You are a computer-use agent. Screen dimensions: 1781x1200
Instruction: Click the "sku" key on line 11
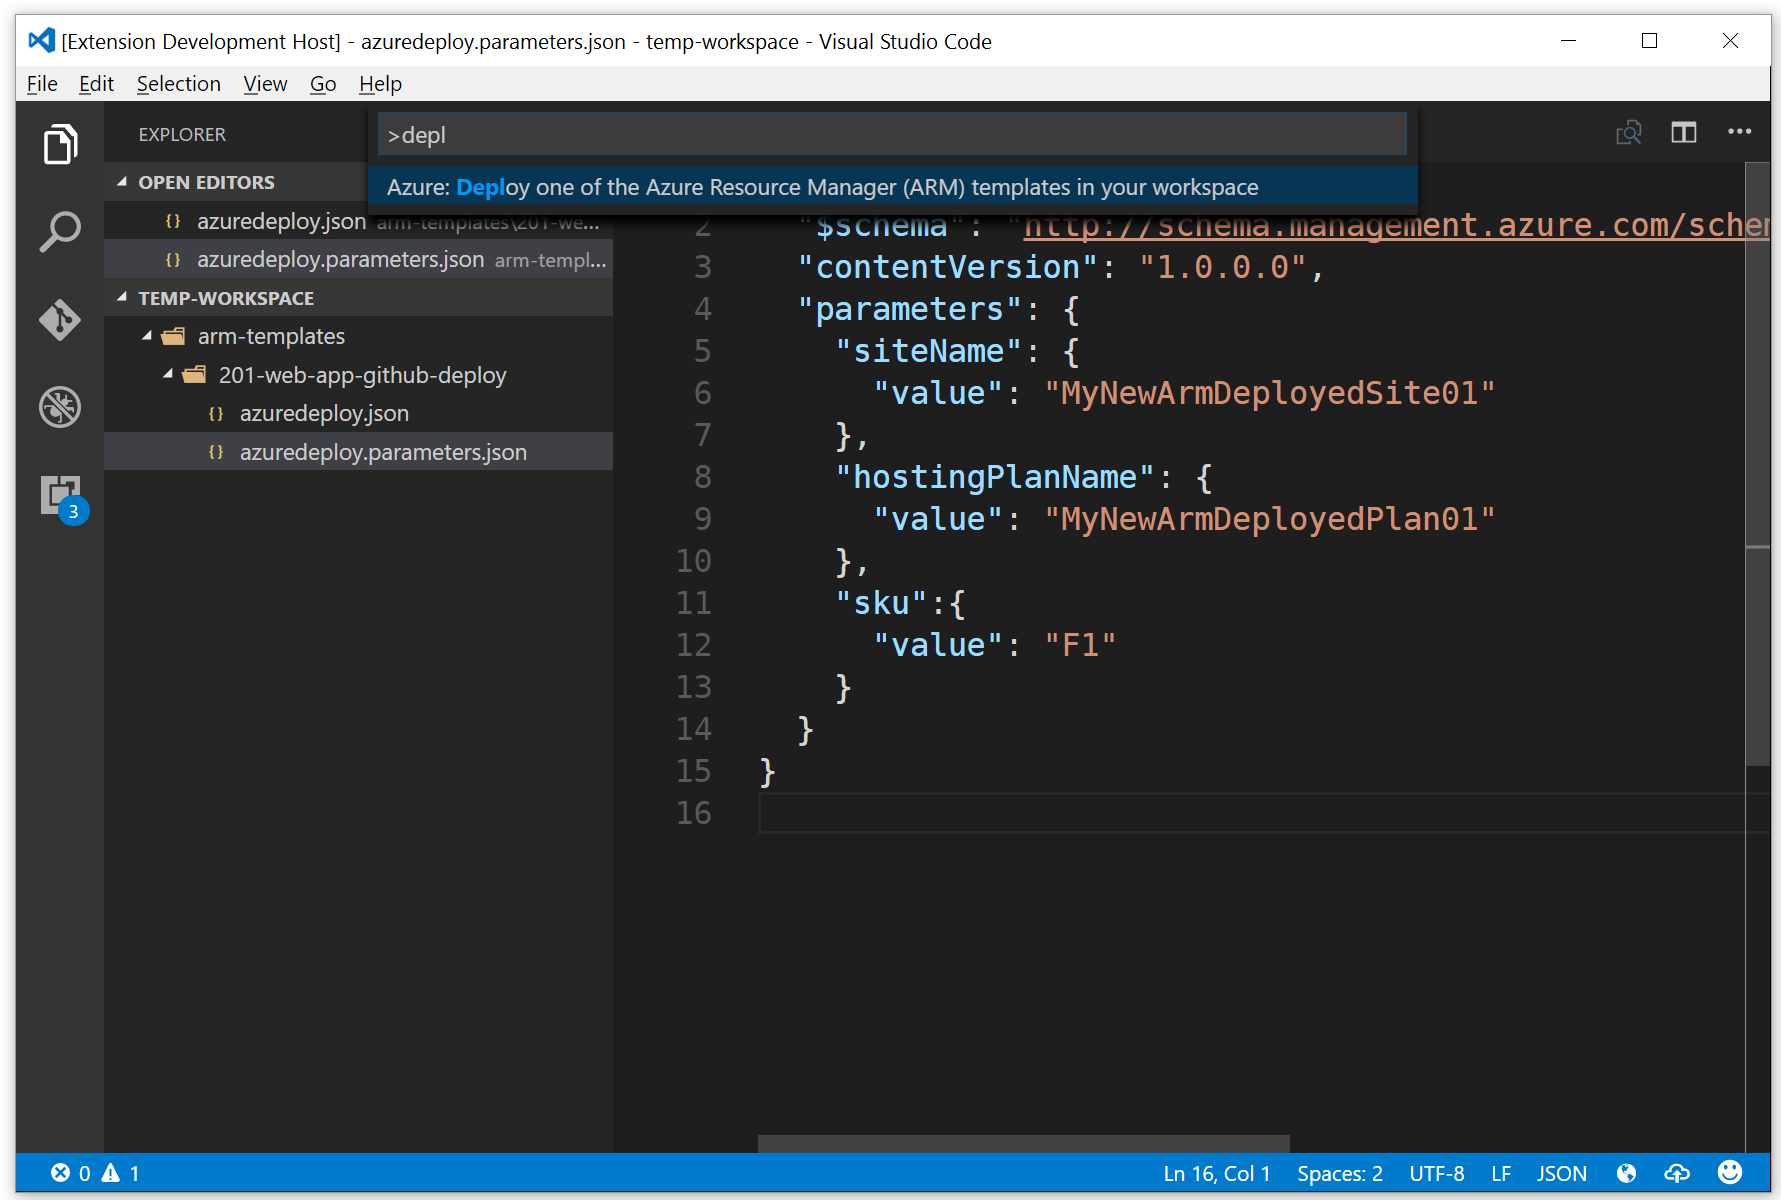tap(881, 603)
